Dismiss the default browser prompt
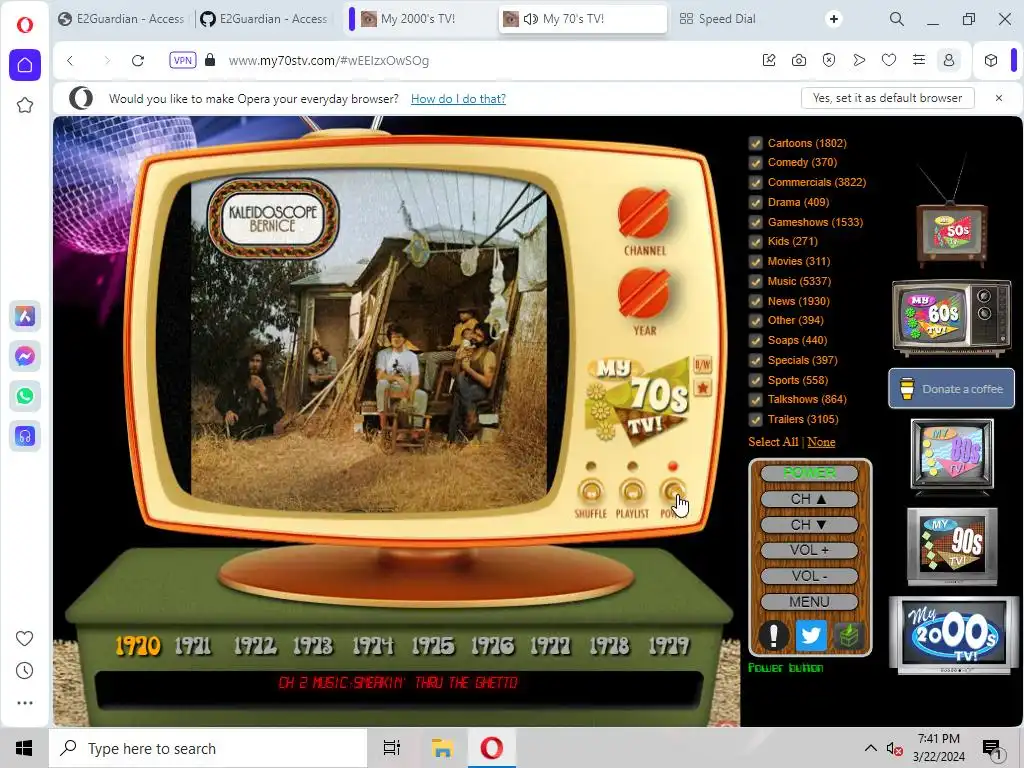Image resolution: width=1024 pixels, height=768 pixels. [999, 98]
